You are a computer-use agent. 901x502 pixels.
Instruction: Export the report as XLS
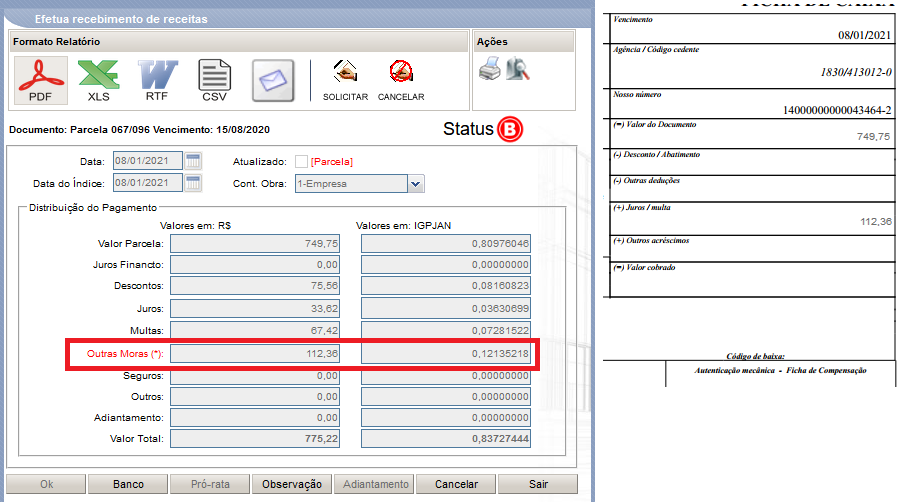click(99, 80)
